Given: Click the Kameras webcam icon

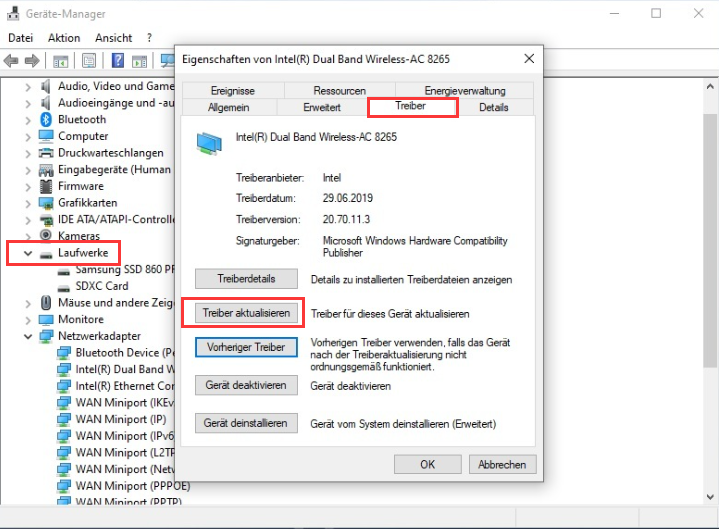Looking at the screenshot, I should coord(46,236).
